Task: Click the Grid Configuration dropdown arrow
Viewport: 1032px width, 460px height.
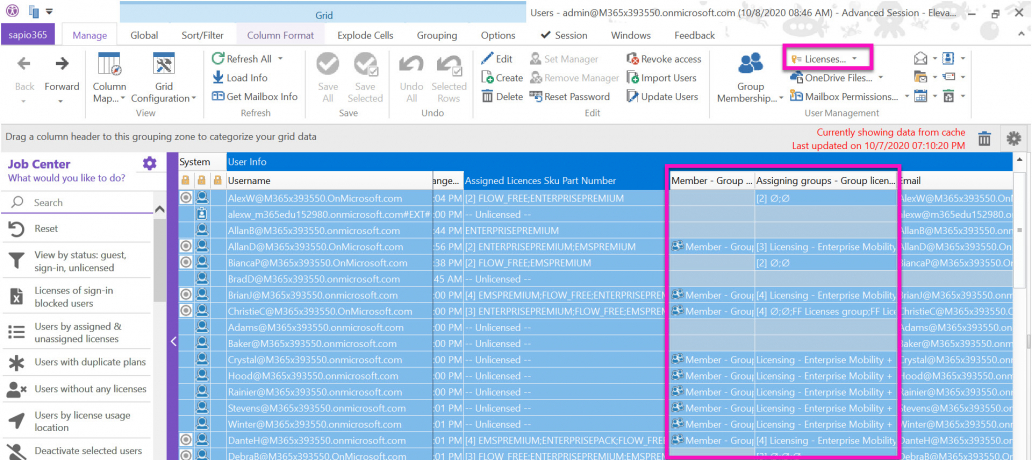Action: [194, 99]
